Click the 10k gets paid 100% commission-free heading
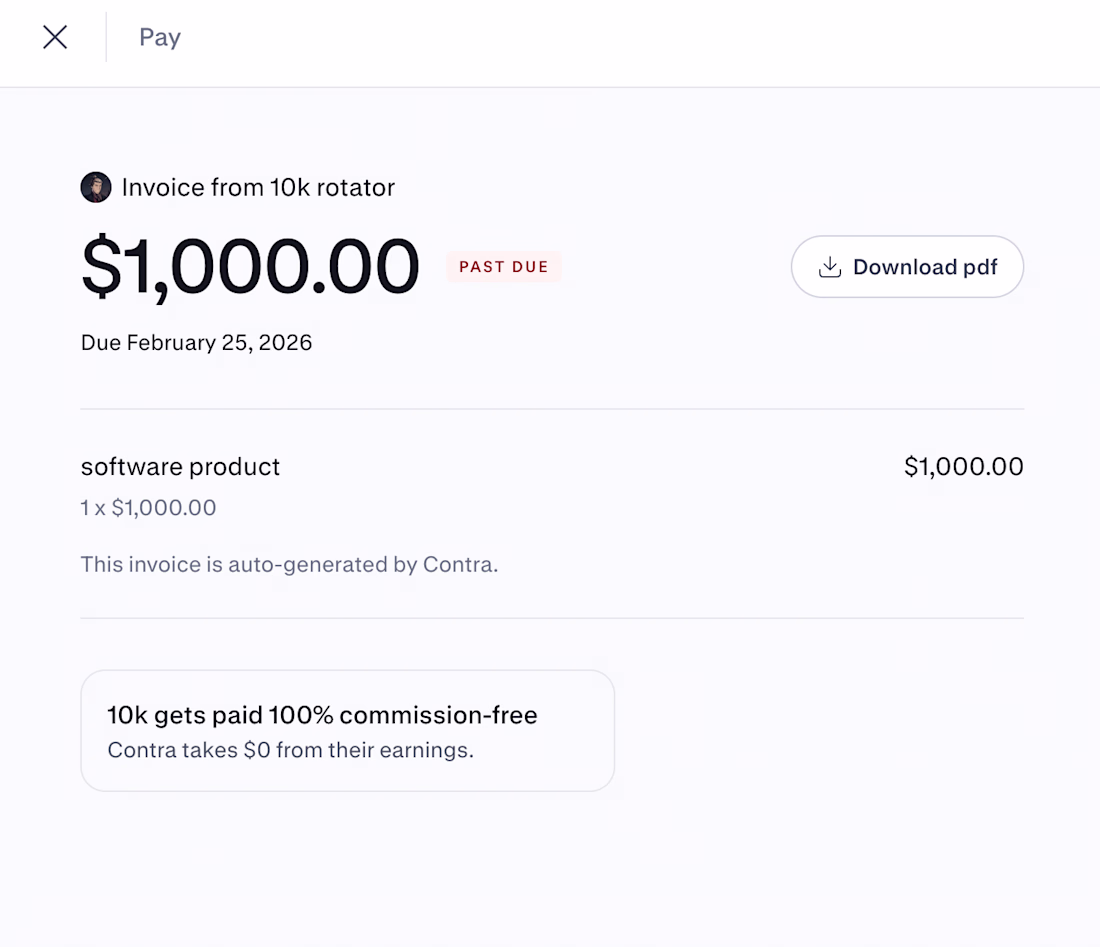 coord(322,715)
